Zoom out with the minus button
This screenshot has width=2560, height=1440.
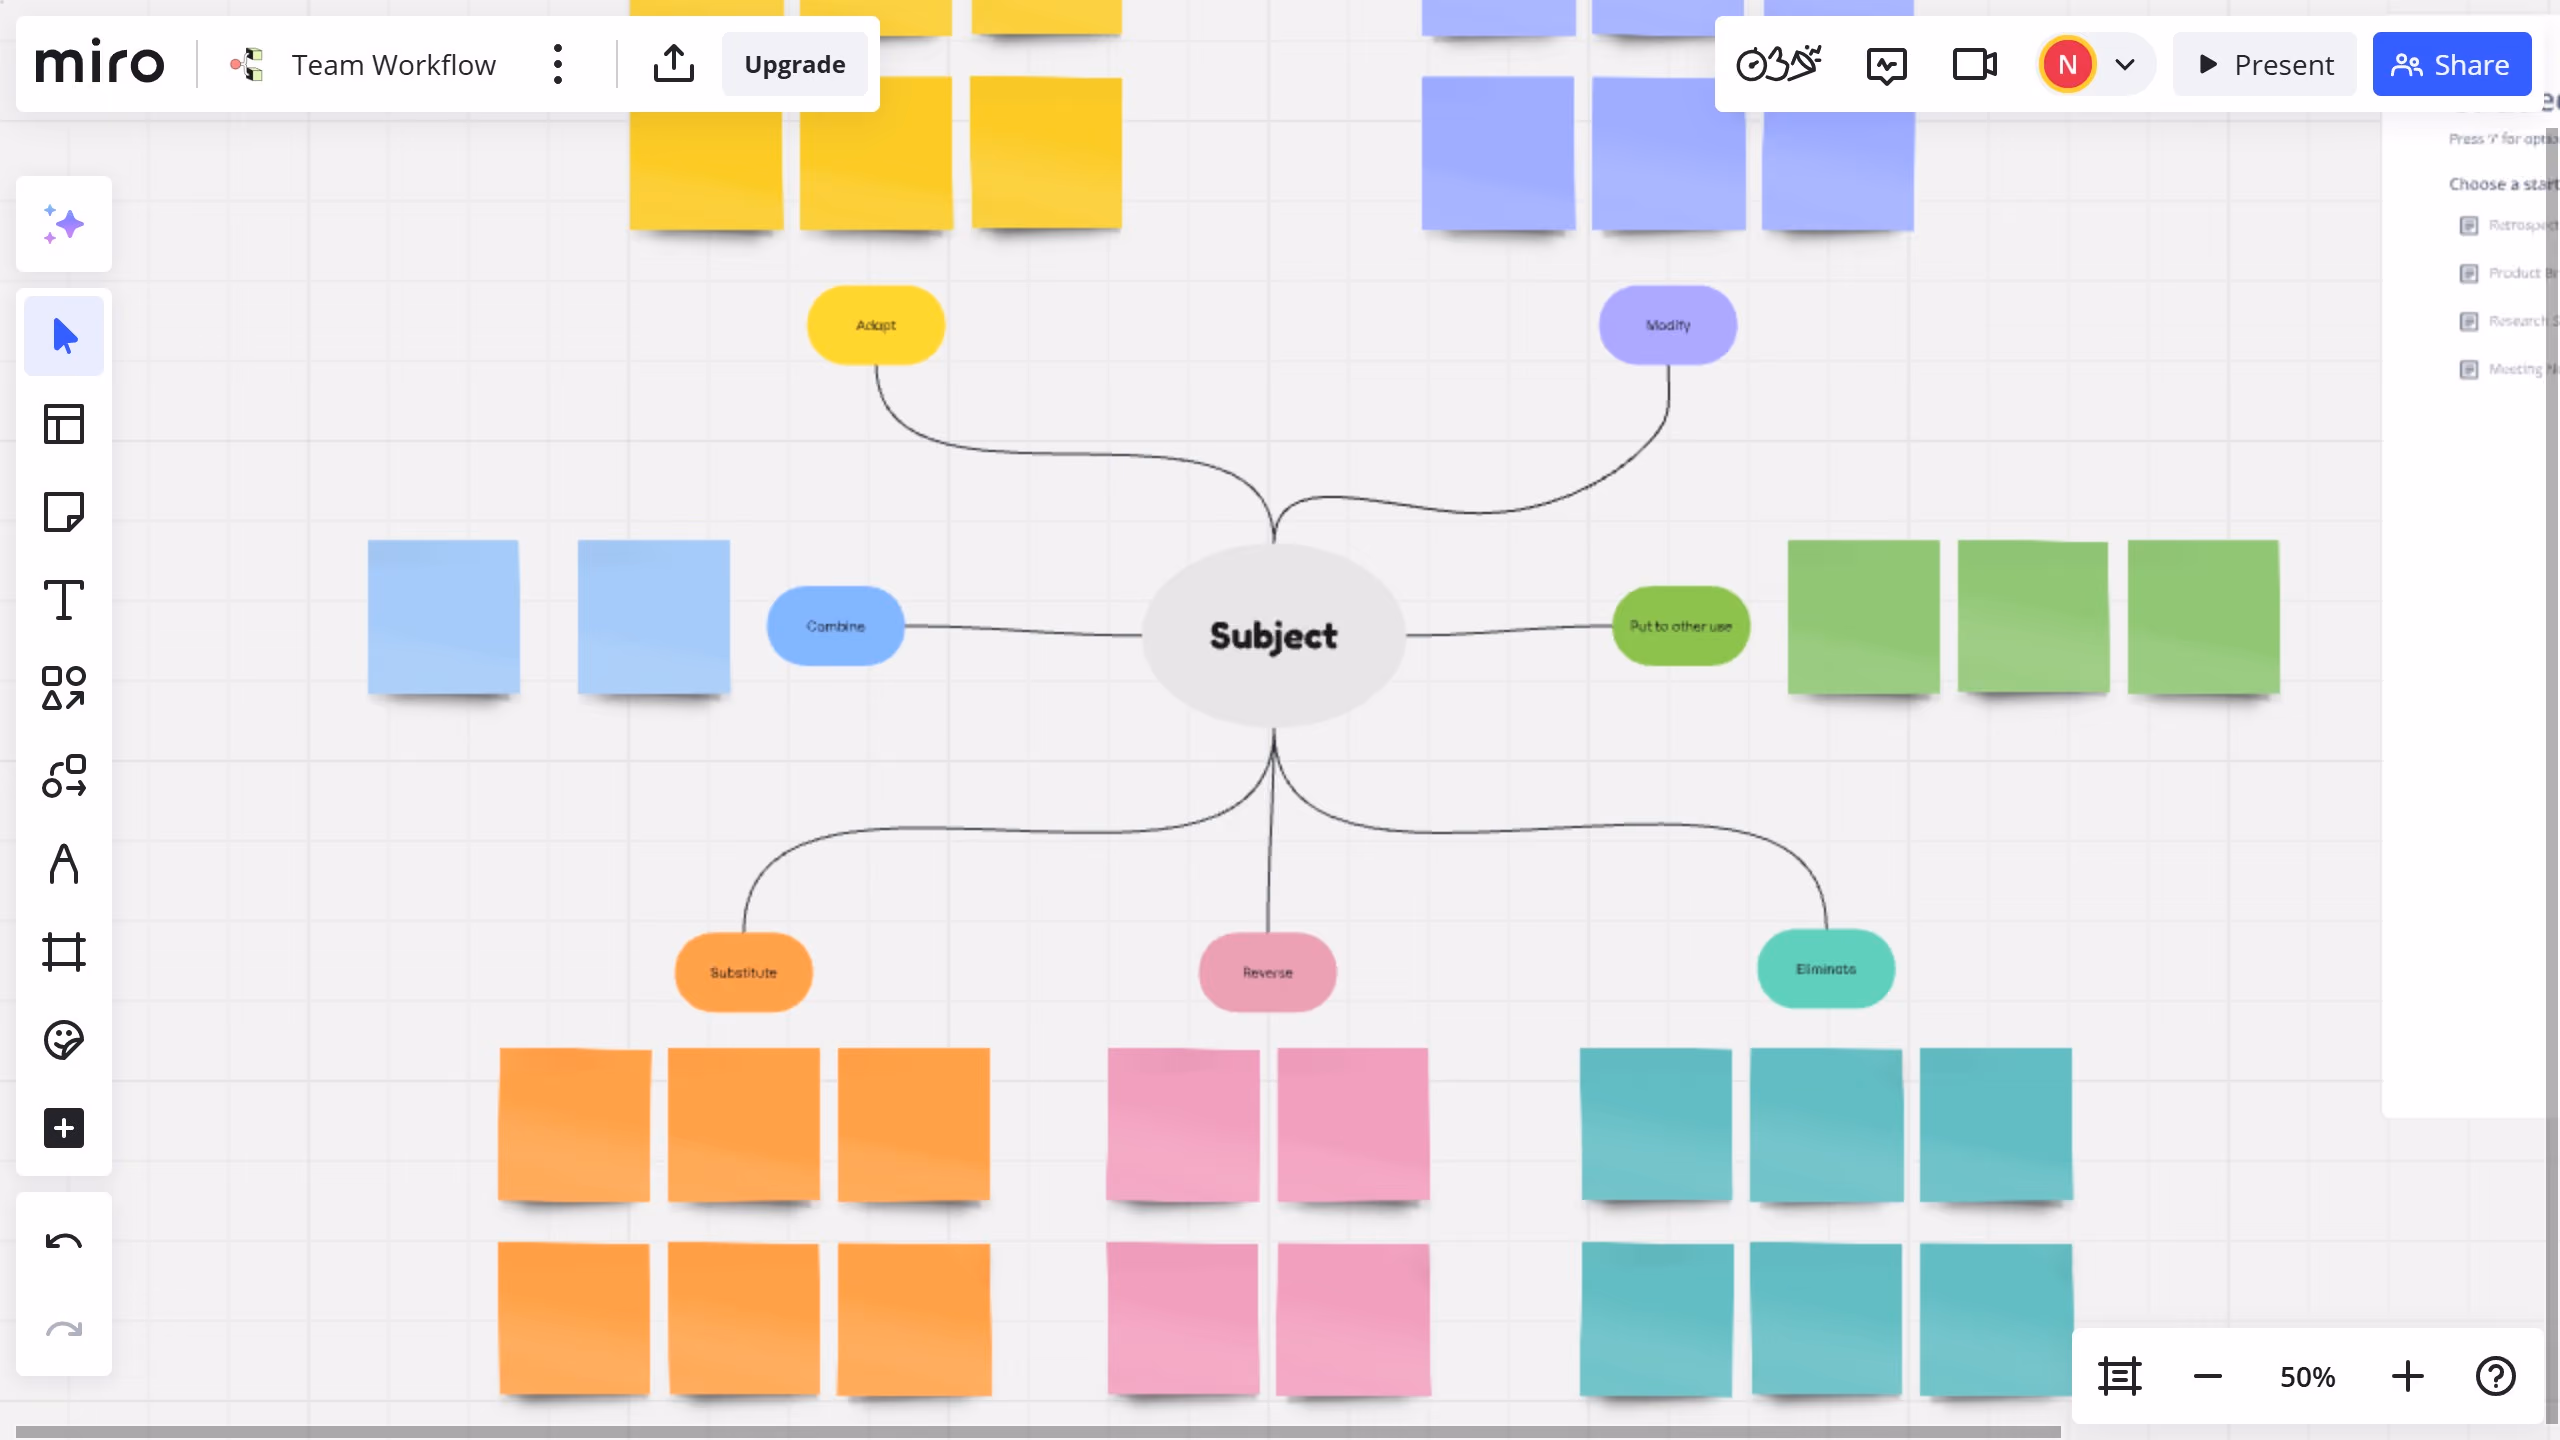click(2207, 1376)
